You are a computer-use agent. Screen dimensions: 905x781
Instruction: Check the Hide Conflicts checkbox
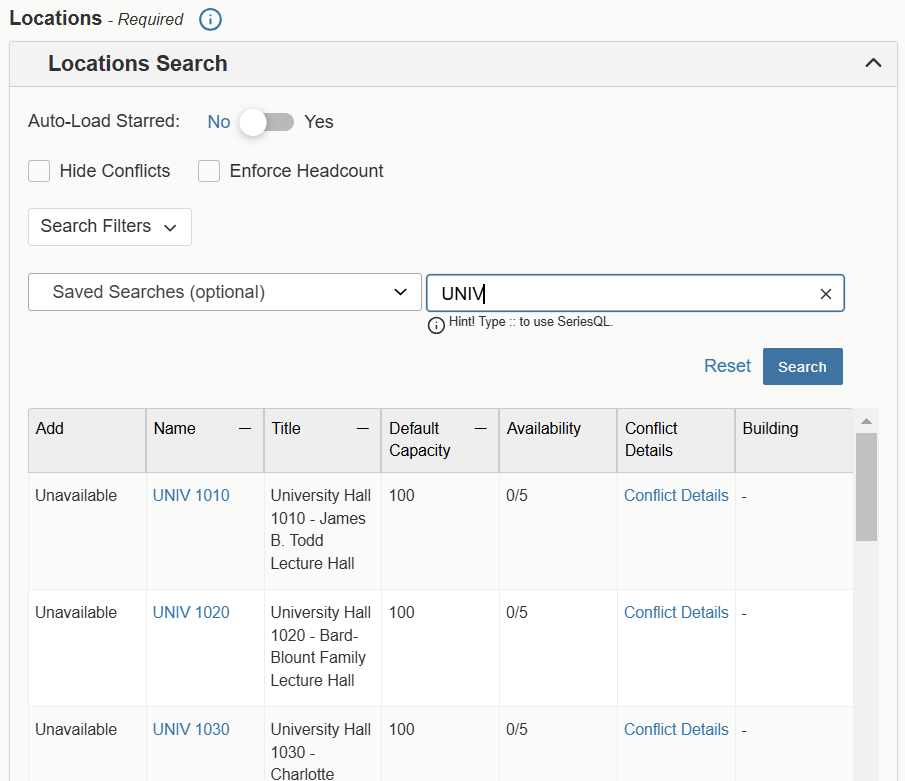click(x=39, y=171)
